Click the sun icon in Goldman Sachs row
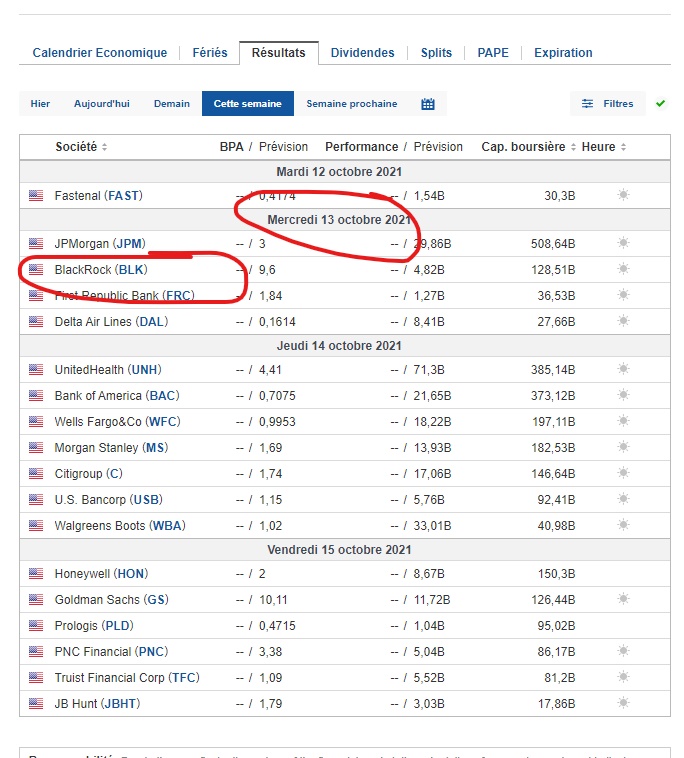 click(624, 599)
